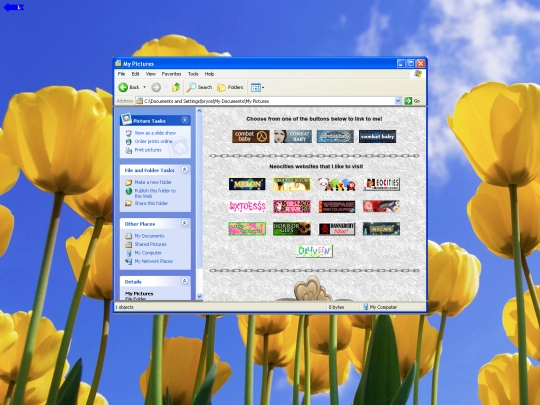
Task: Close the My Pictures window
Action: click(421, 63)
